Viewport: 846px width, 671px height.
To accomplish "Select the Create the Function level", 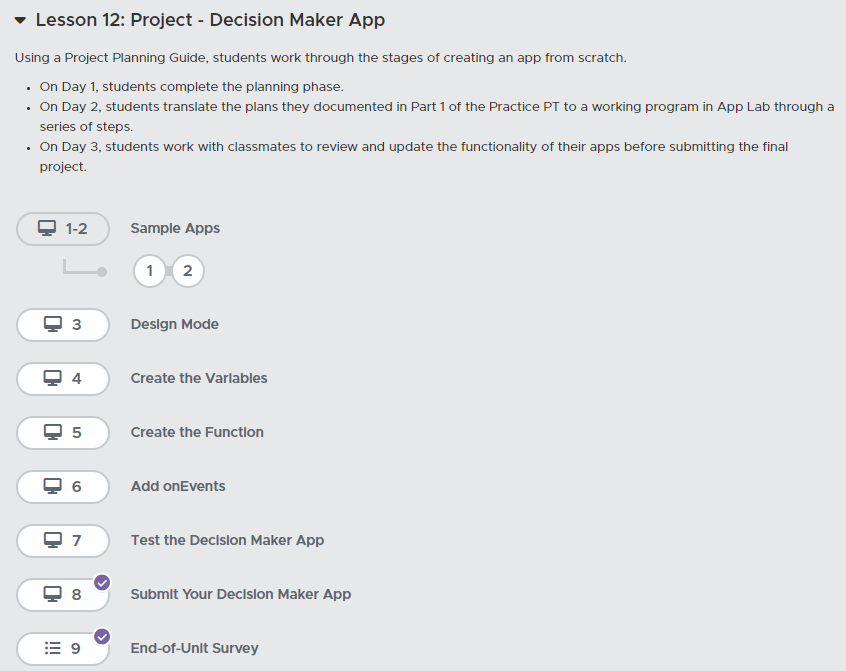I will (197, 433).
